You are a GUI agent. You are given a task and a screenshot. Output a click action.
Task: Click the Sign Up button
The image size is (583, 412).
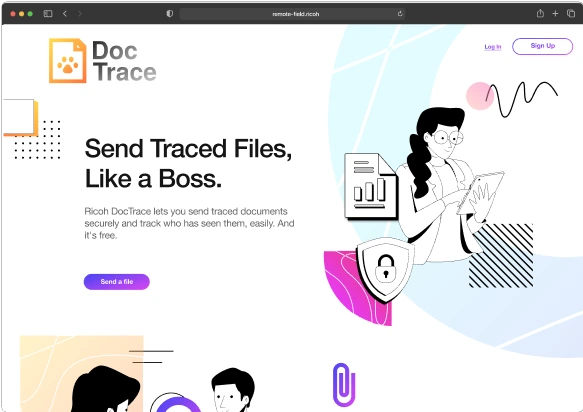[542, 46]
